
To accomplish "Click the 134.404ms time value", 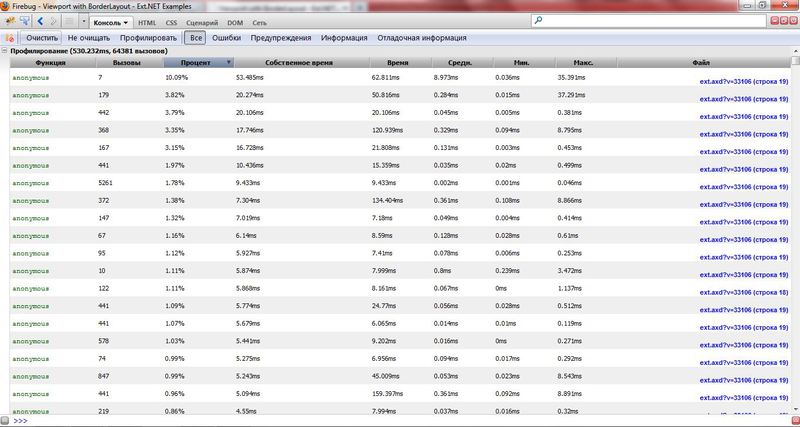I will [x=387, y=200].
